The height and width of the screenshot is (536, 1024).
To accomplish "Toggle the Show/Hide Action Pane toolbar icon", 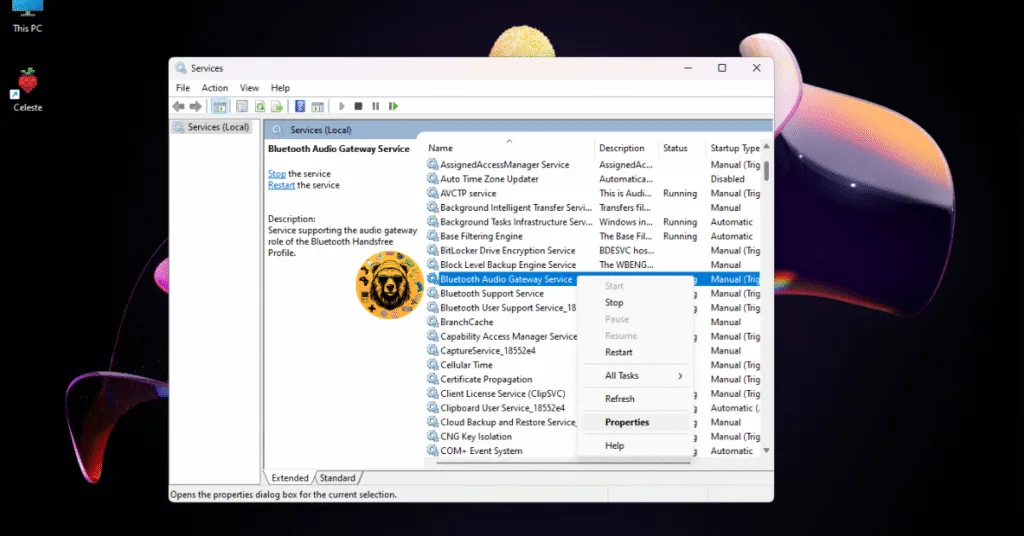I will (x=317, y=106).
